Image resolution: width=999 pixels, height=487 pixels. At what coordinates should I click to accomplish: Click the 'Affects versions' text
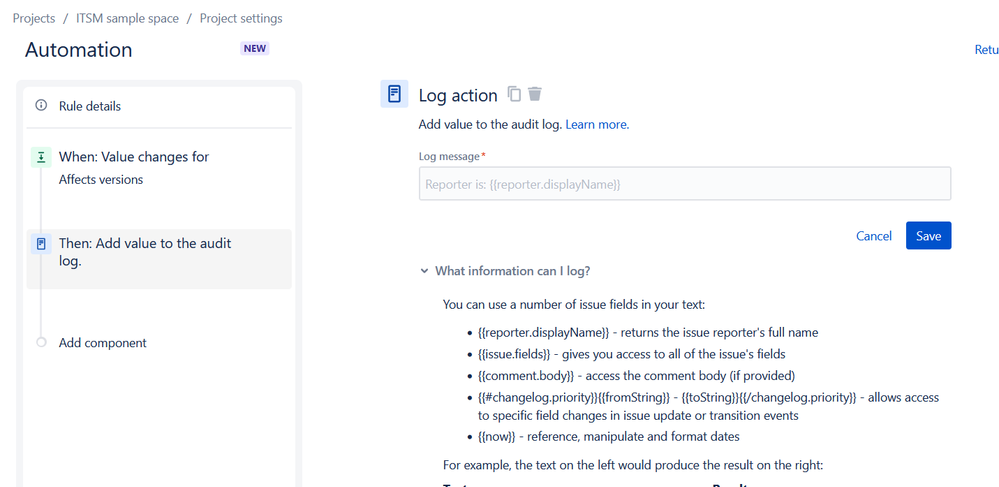tap(101, 180)
